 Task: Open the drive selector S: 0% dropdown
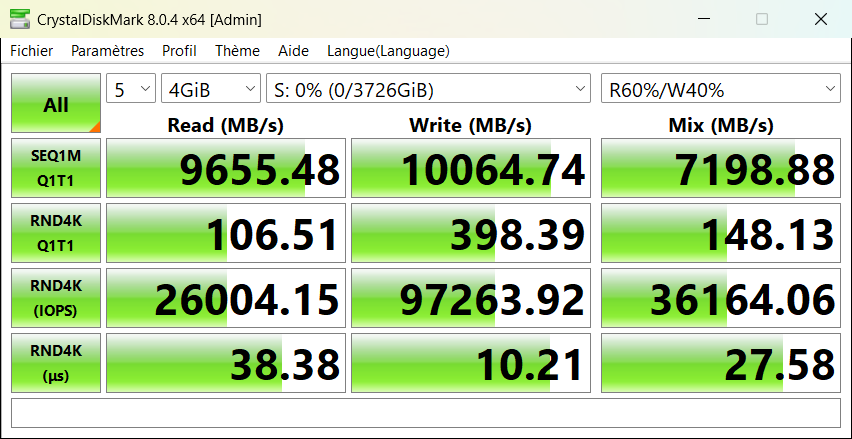click(x=429, y=90)
